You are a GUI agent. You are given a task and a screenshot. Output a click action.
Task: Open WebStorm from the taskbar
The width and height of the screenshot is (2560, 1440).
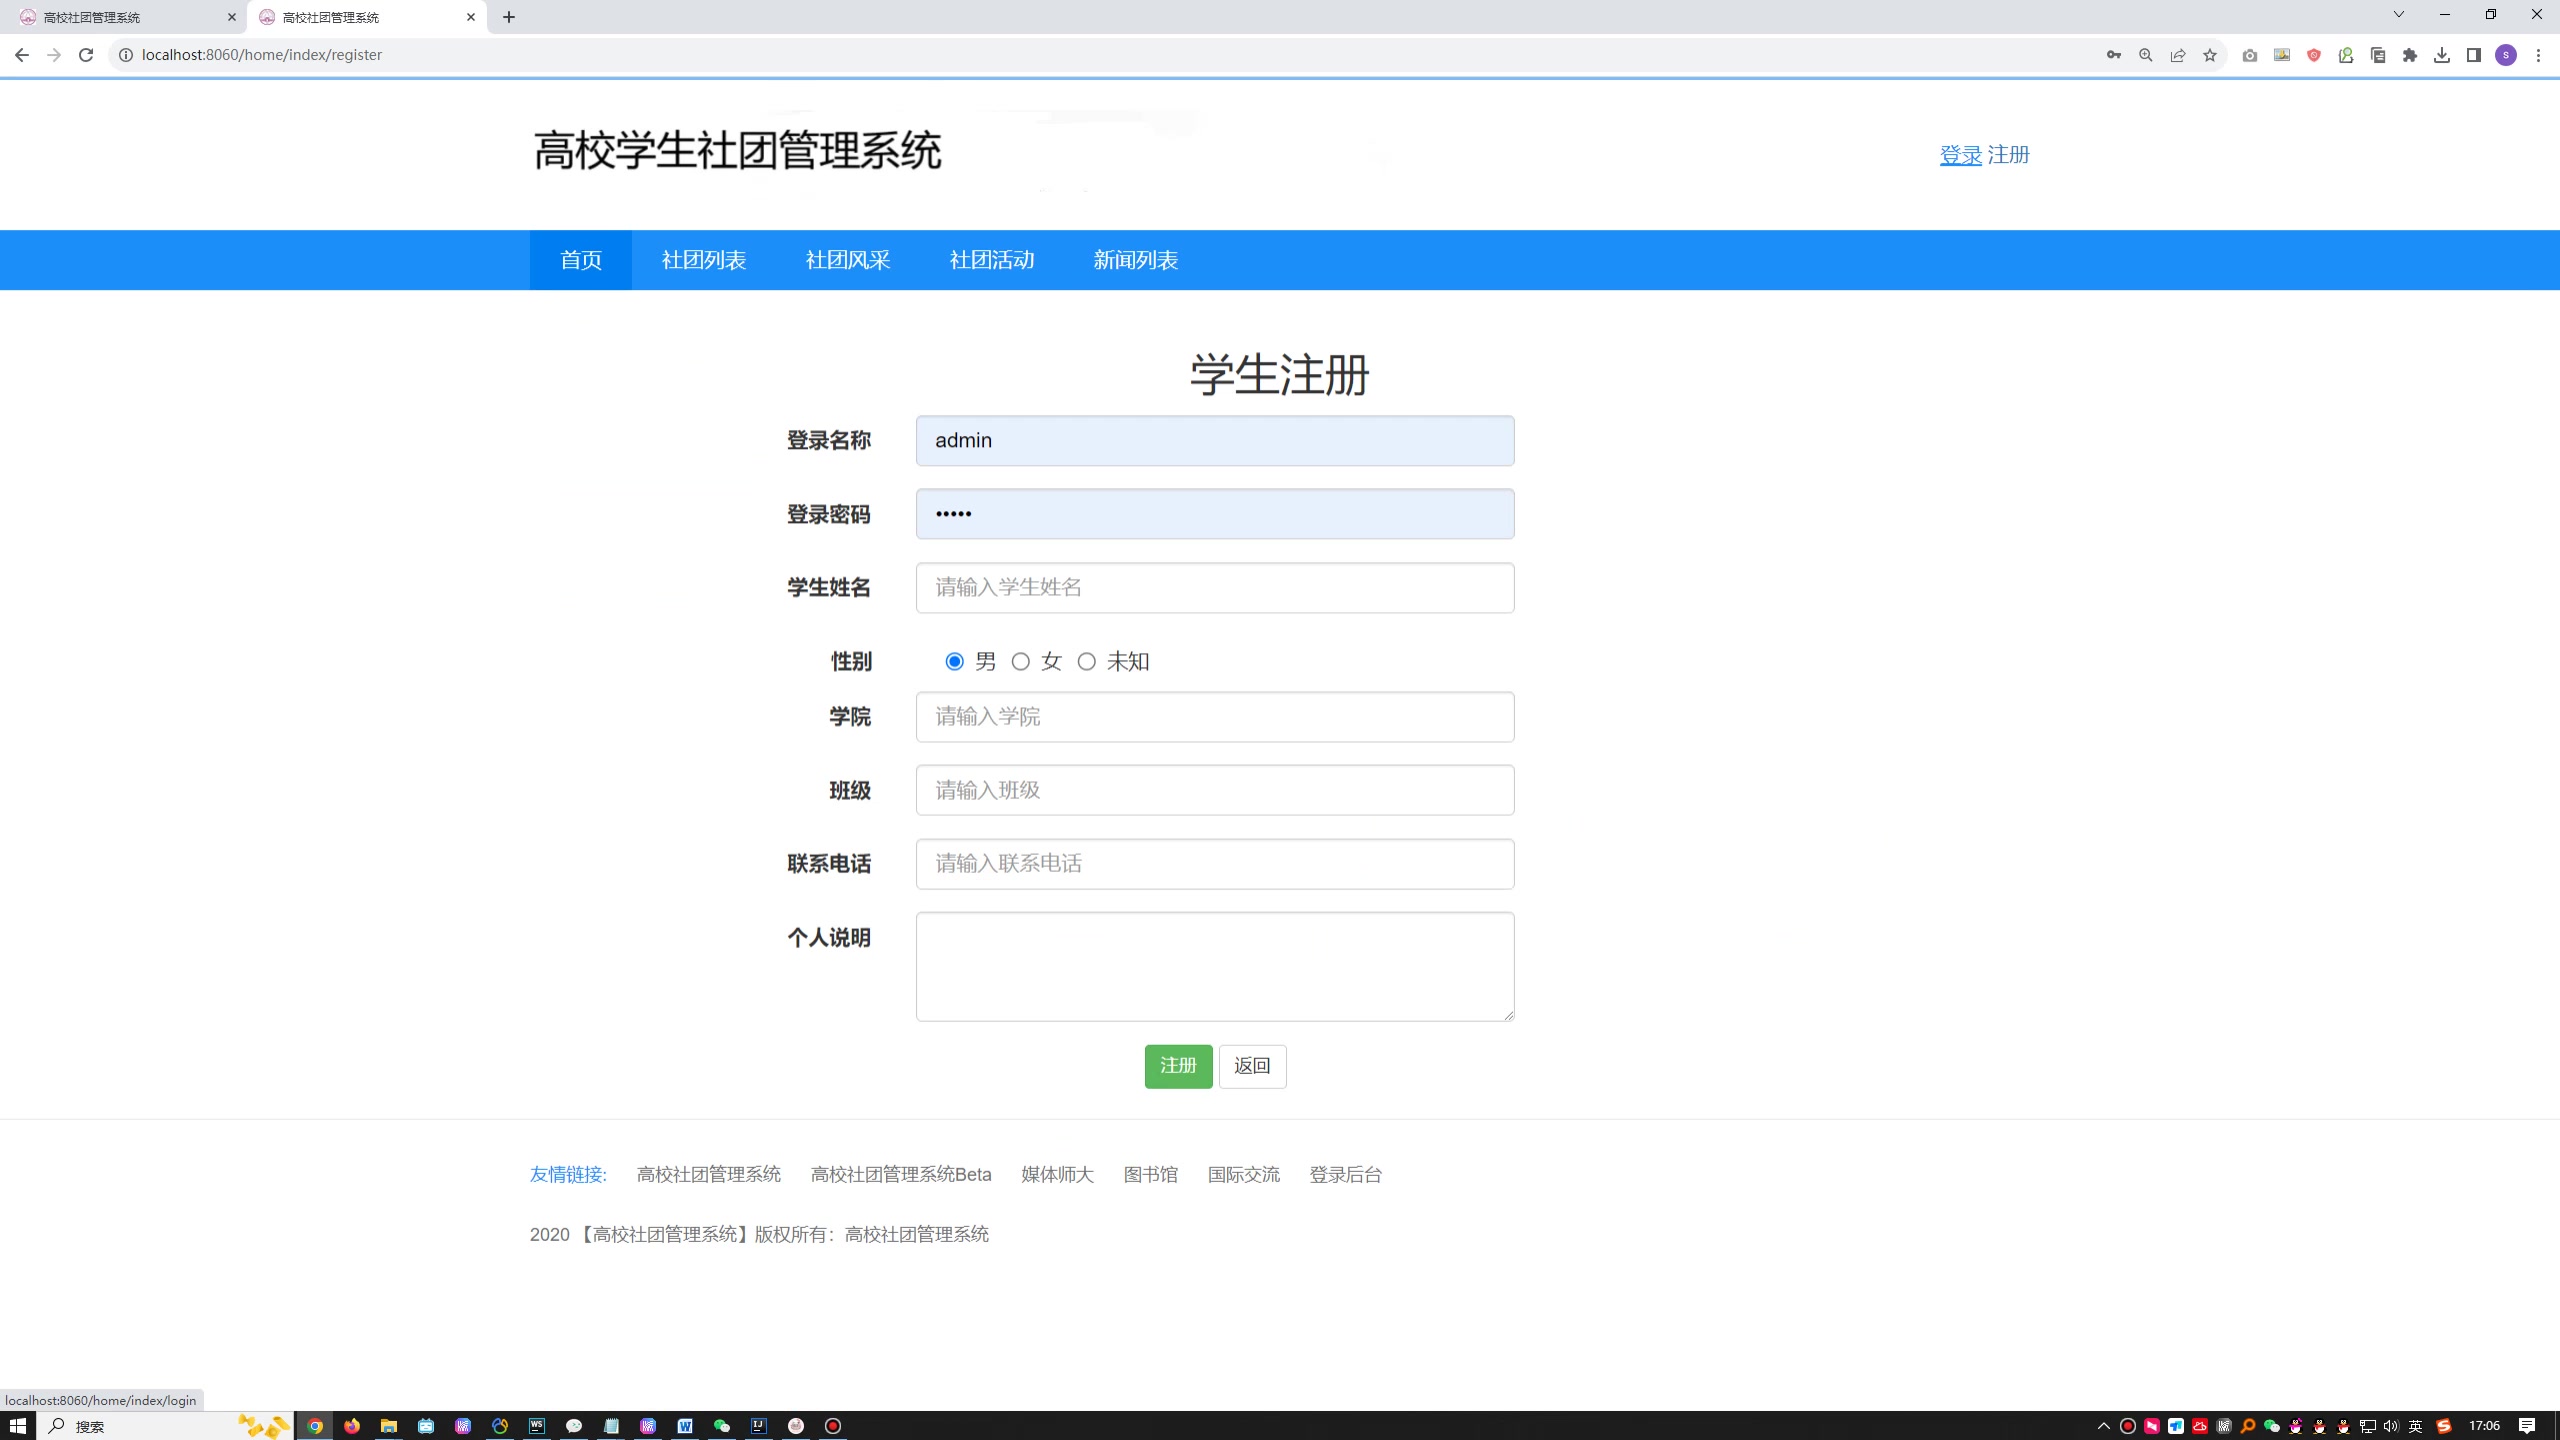537,1426
